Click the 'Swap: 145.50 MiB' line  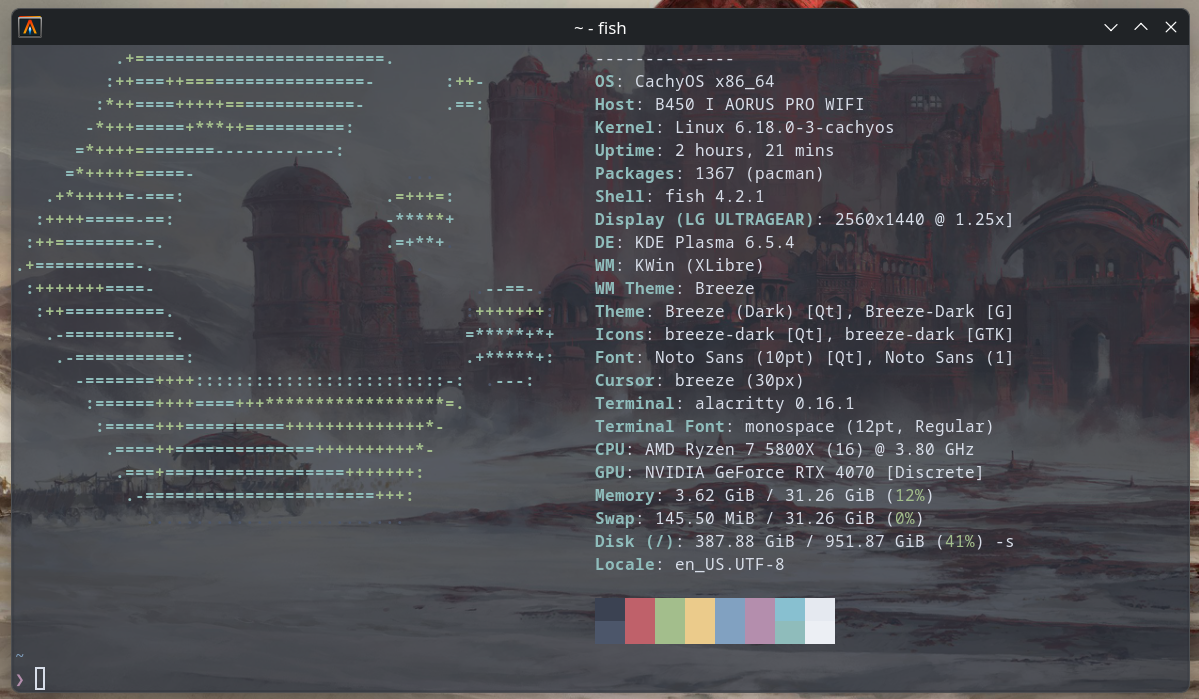(x=759, y=519)
